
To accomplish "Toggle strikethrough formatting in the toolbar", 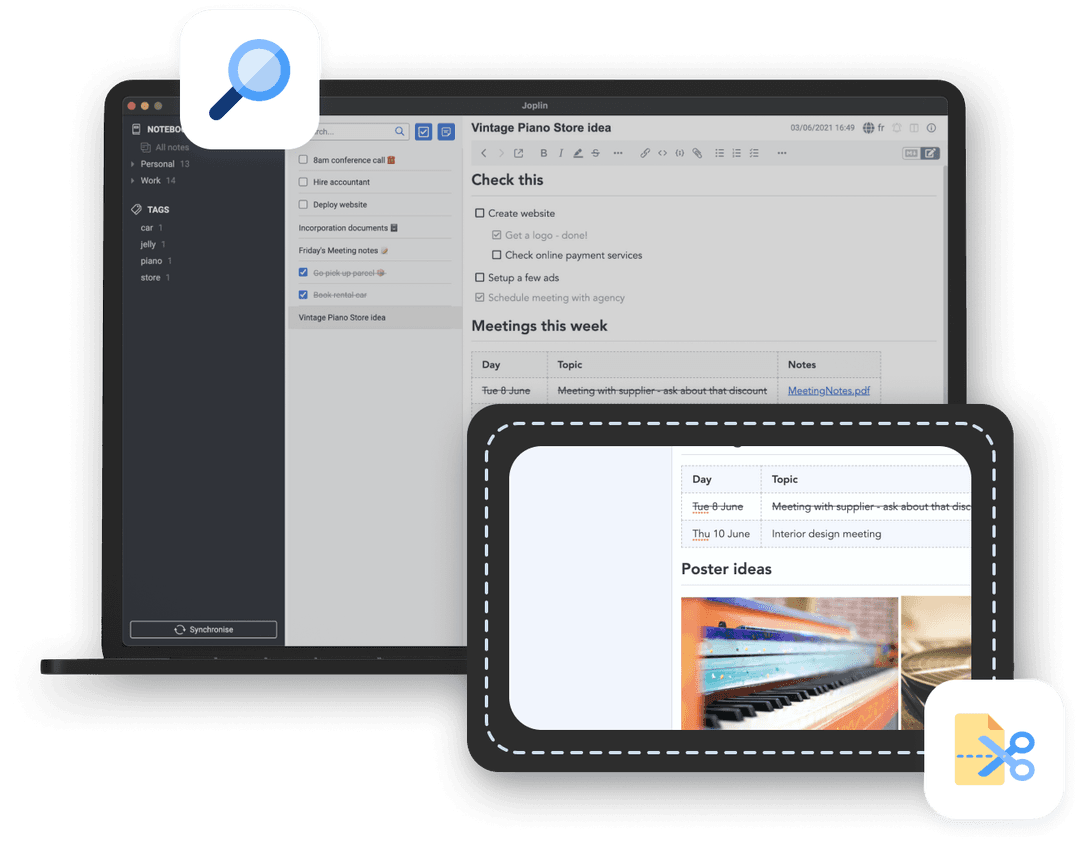I will [x=595, y=153].
